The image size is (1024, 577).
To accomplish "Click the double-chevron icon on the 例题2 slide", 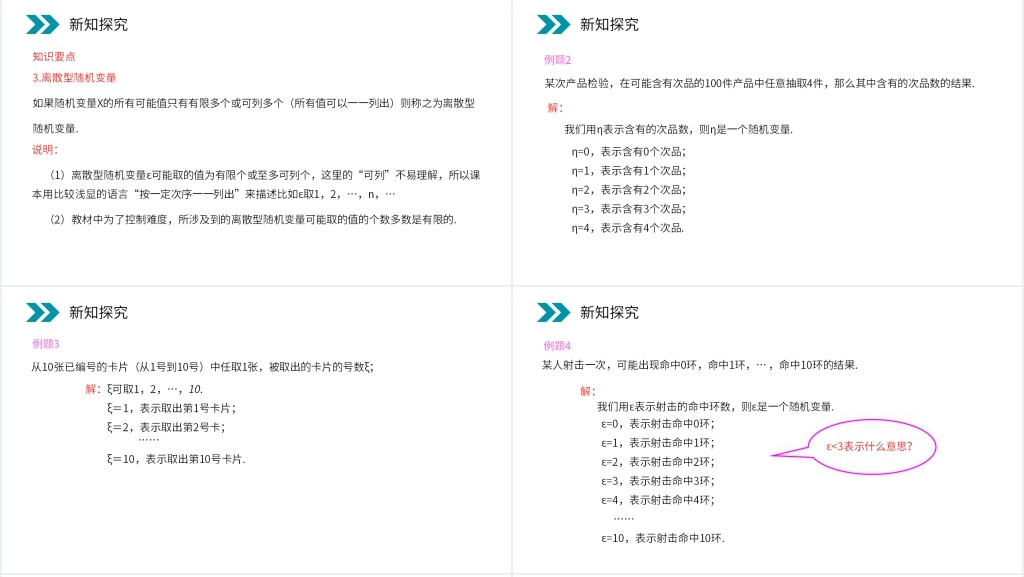I will (553, 25).
